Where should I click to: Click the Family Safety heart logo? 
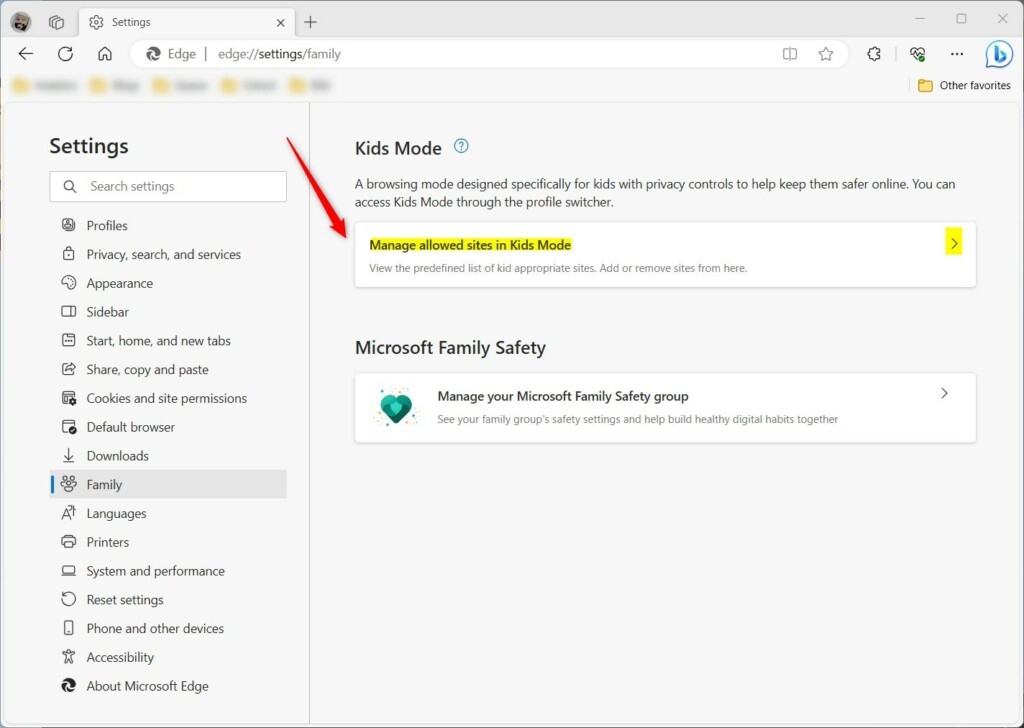396,407
